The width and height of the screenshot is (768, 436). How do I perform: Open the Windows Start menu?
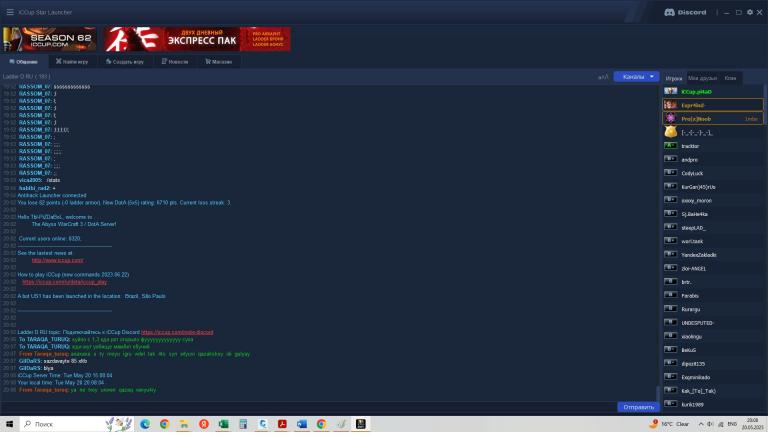[x=9, y=424]
